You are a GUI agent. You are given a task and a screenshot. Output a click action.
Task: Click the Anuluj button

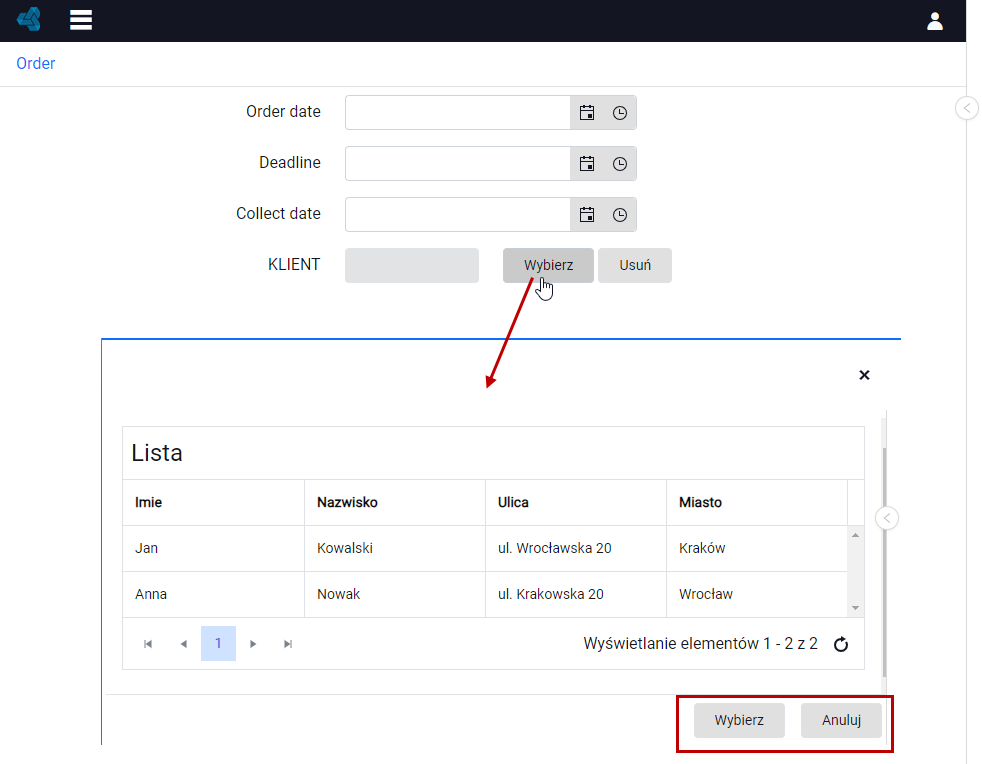tap(841, 720)
